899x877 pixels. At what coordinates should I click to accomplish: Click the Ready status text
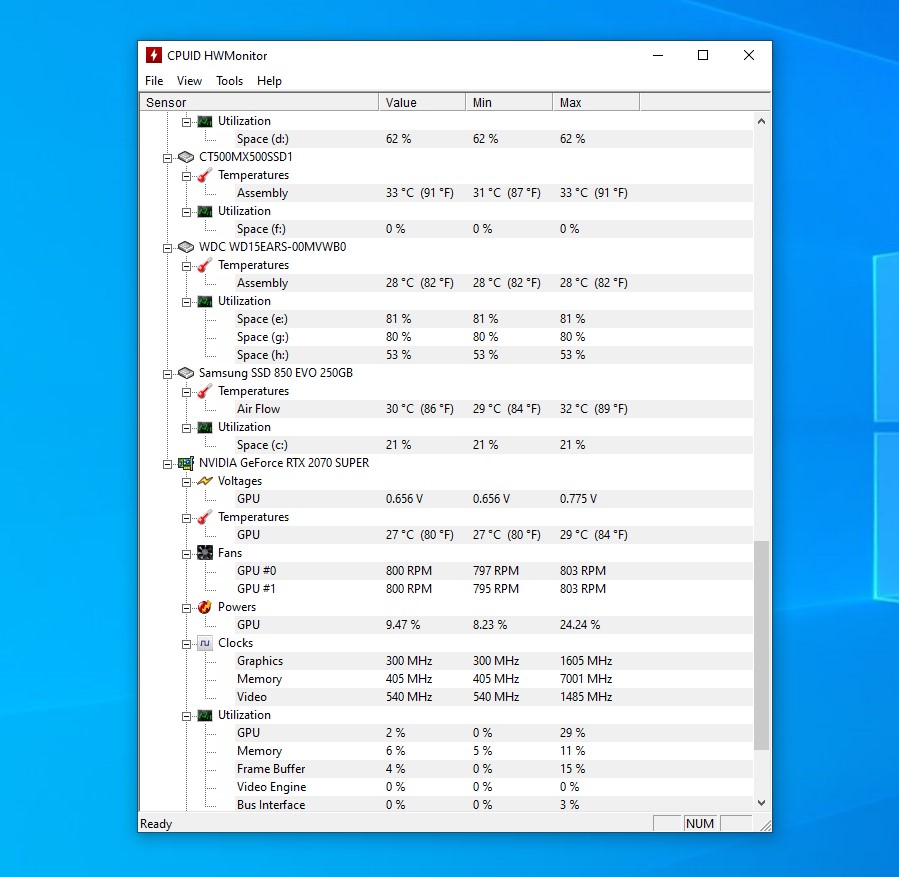tap(156, 824)
